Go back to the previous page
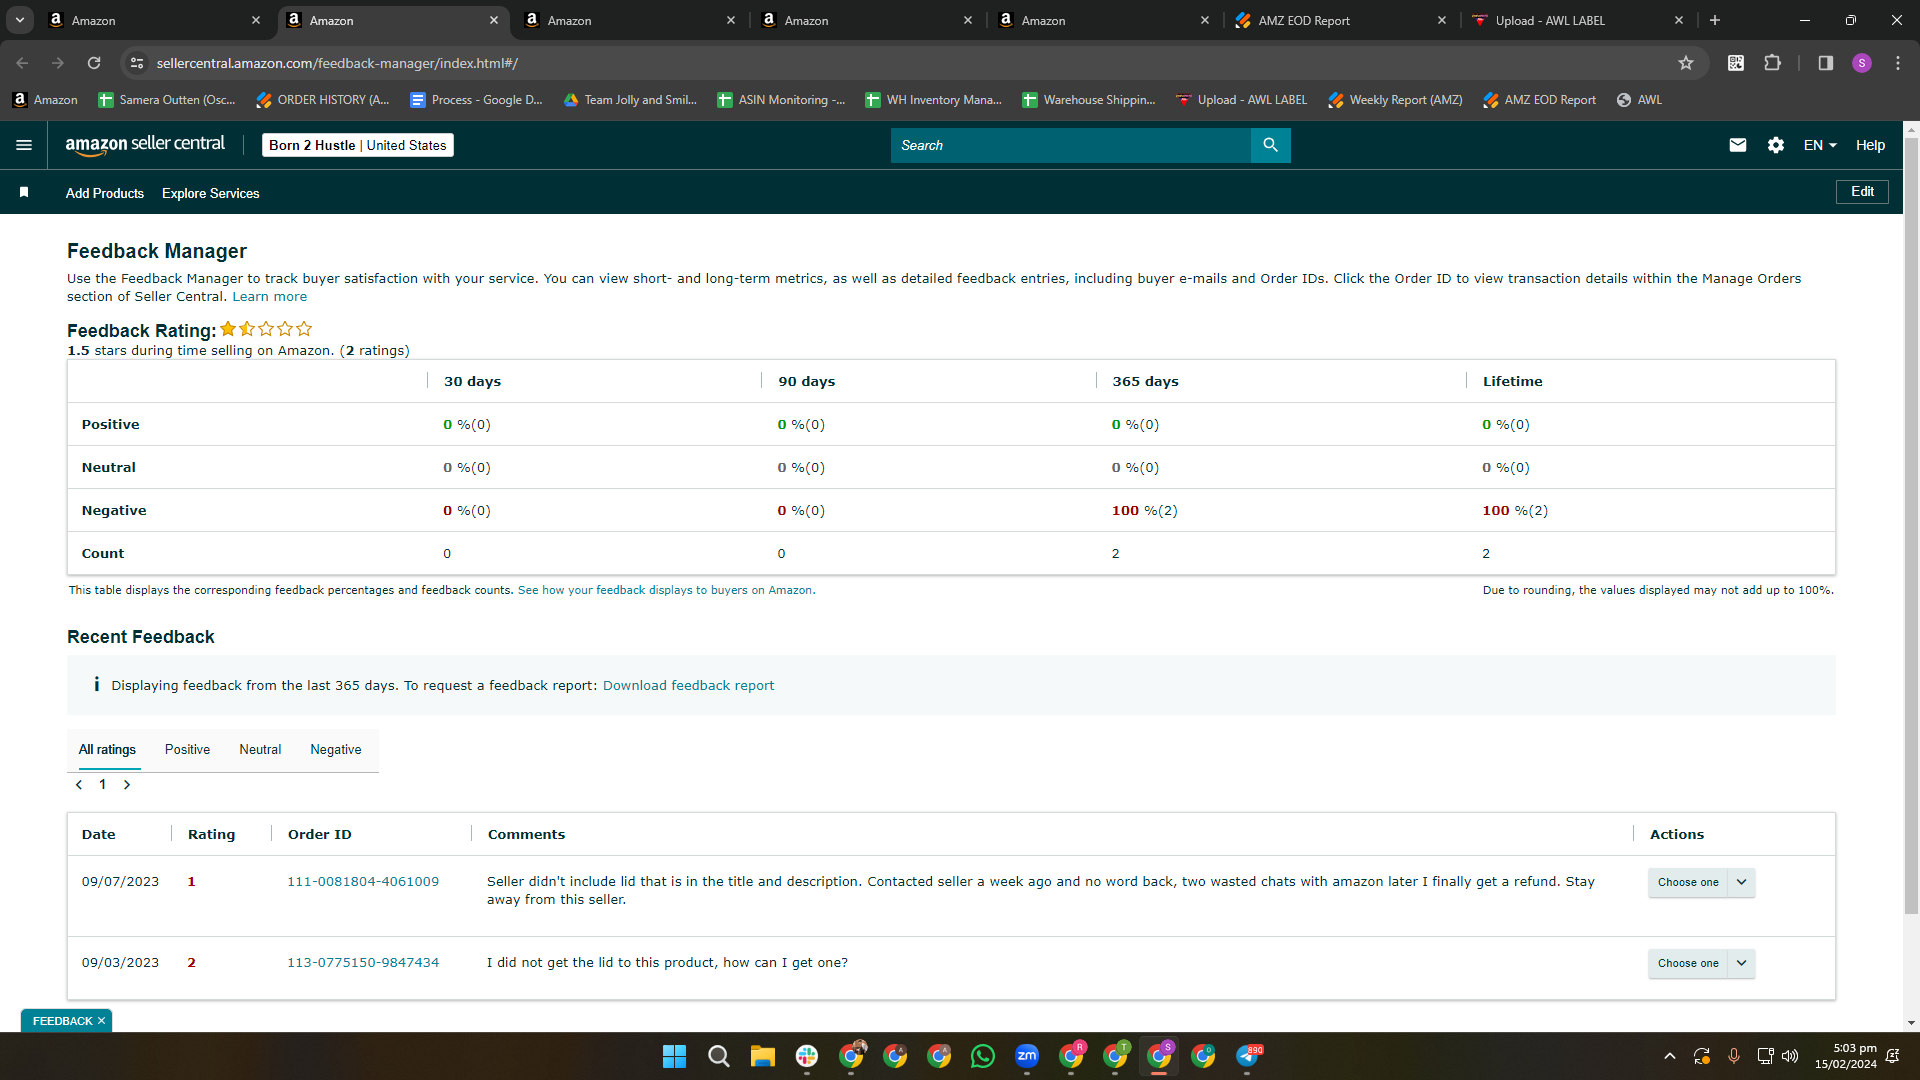This screenshot has height=1080, width=1920. (22, 63)
